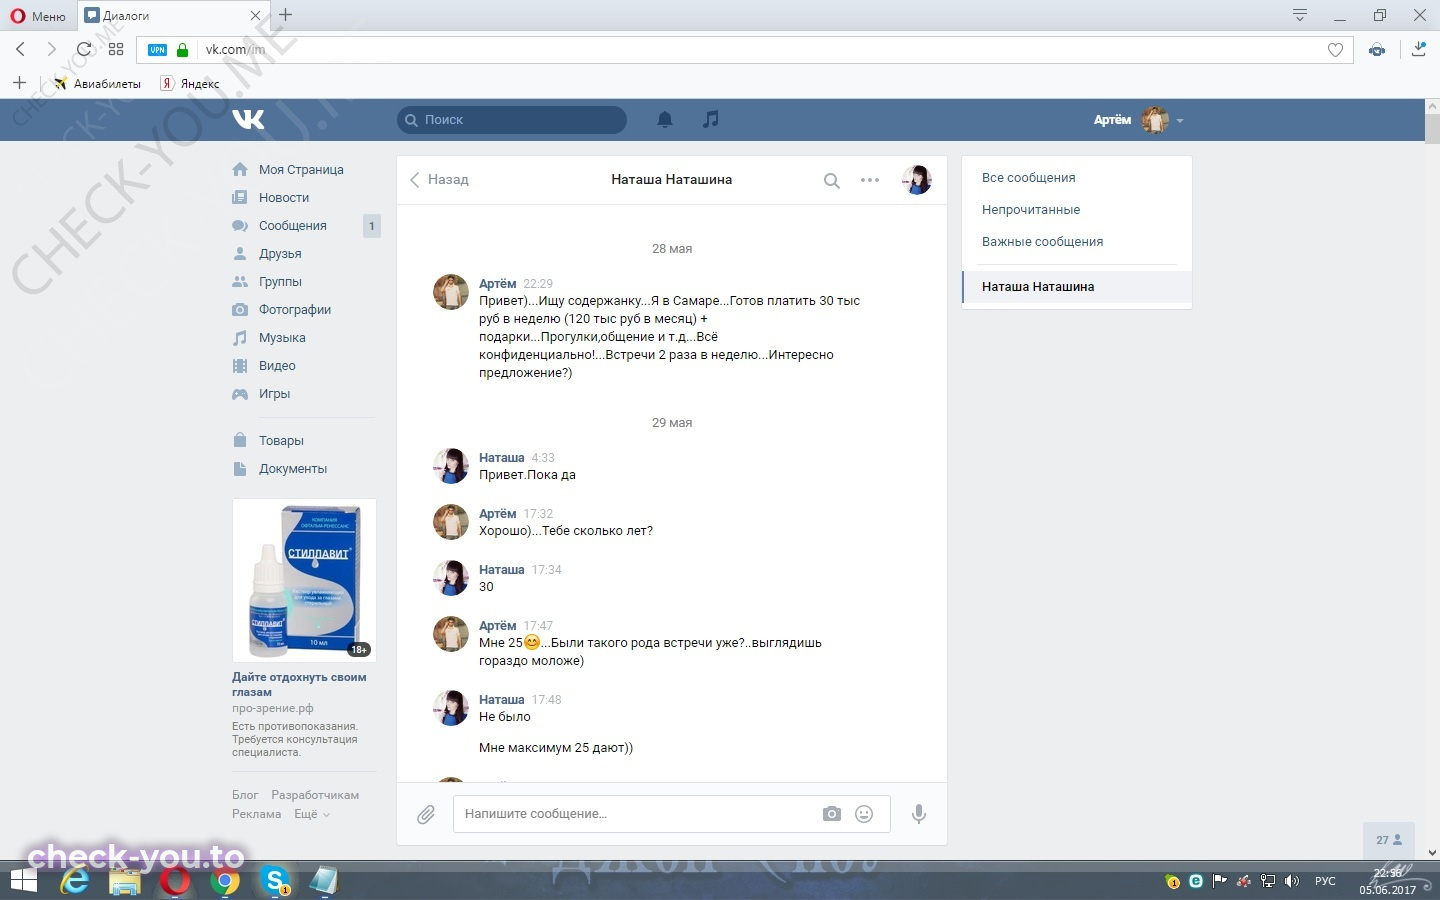This screenshot has width=1440, height=900.
Task: Open Видео in the sidebar
Action: pyautogui.click(x=277, y=366)
